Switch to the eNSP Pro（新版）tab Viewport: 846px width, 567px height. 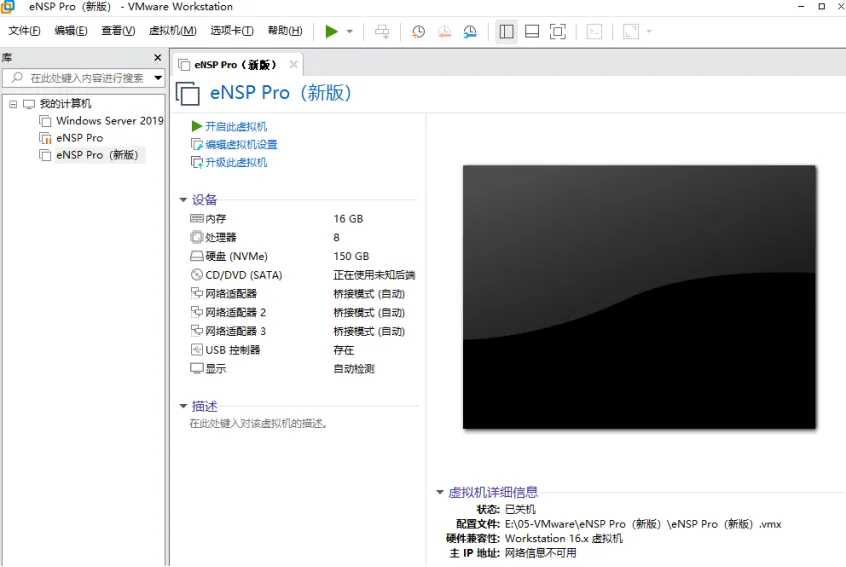click(x=235, y=65)
